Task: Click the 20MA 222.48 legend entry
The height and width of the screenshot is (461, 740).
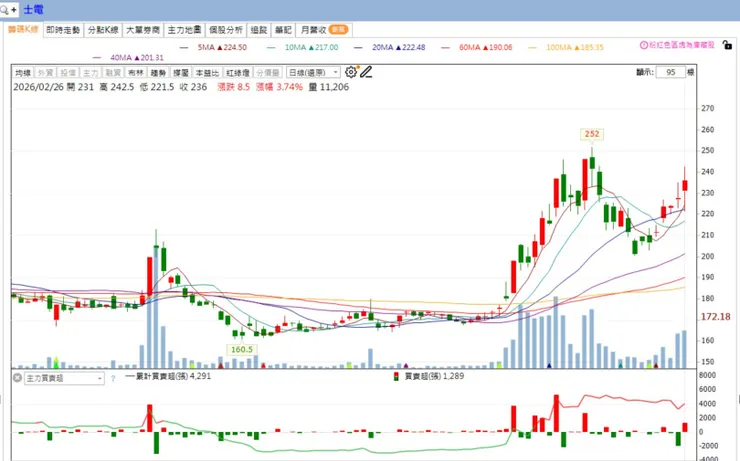Action: pyautogui.click(x=390, y=47)
